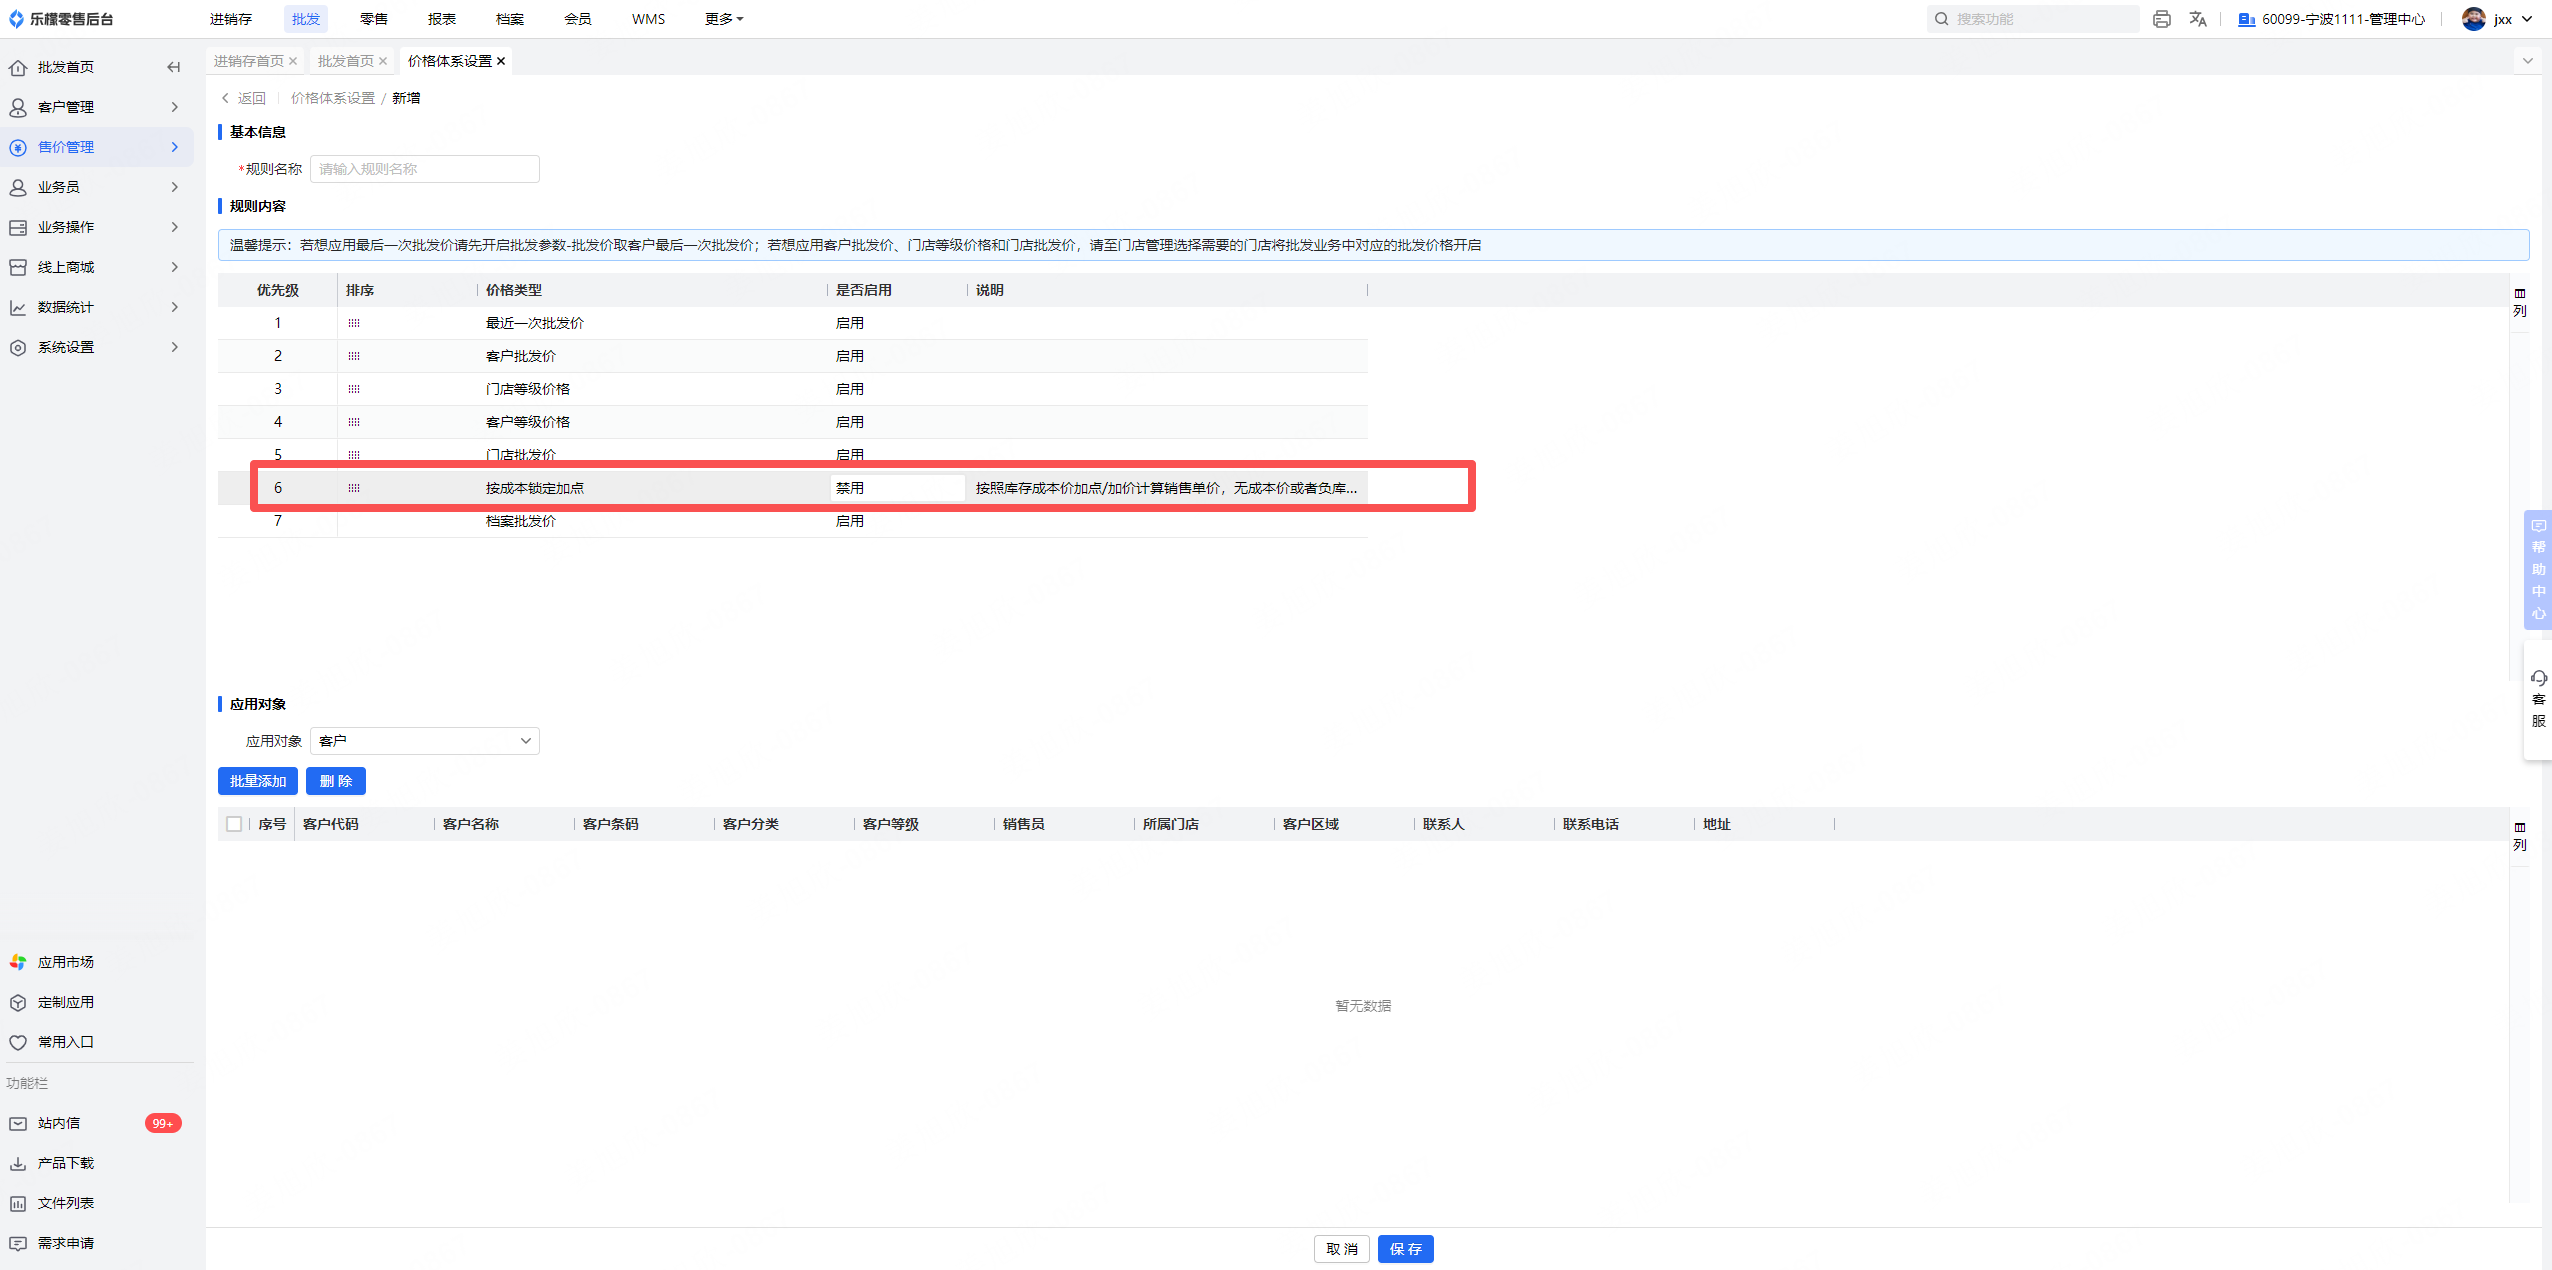Viewport: 2552px width, 1270px height.
Task: Open 产品下载 from function bar
Action: pyautogui.click(x=66, y=1163)
